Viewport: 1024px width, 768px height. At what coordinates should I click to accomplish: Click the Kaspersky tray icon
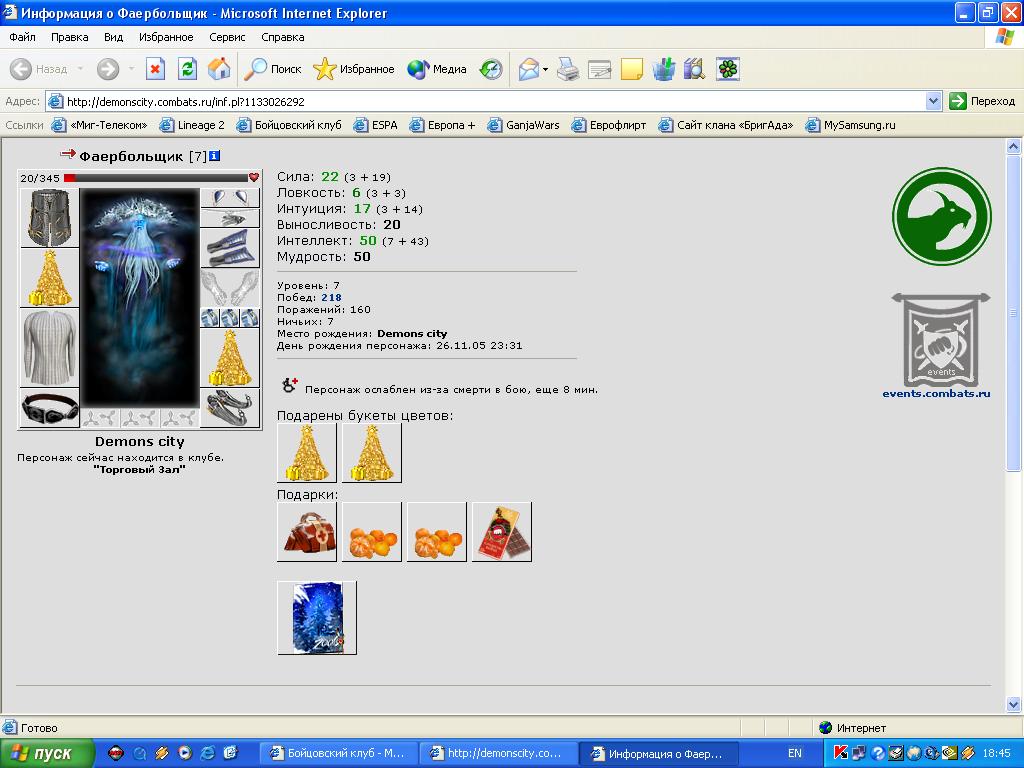[840, 753]
